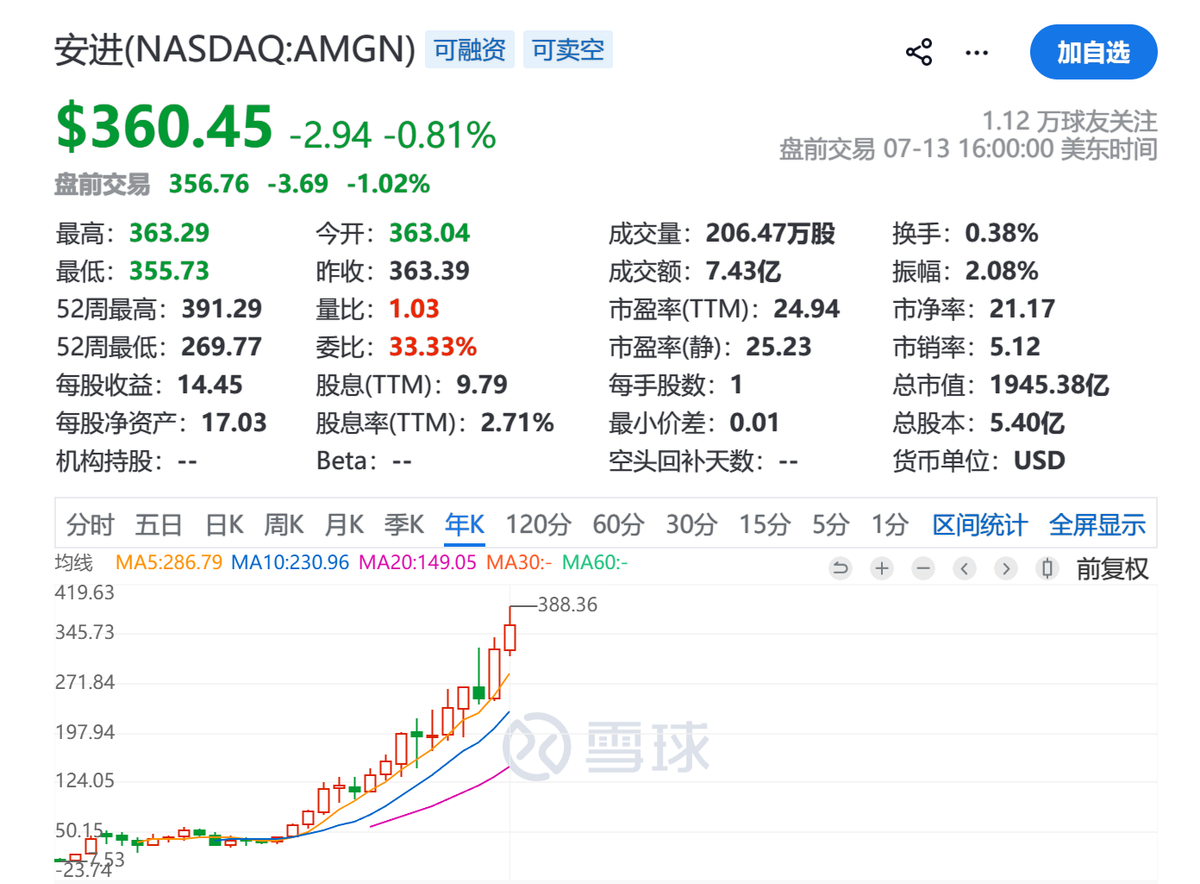Open the 前复权 adjustment dropdown
This screenshot has height=884, width=1200.
click(x=1112, y=569)
